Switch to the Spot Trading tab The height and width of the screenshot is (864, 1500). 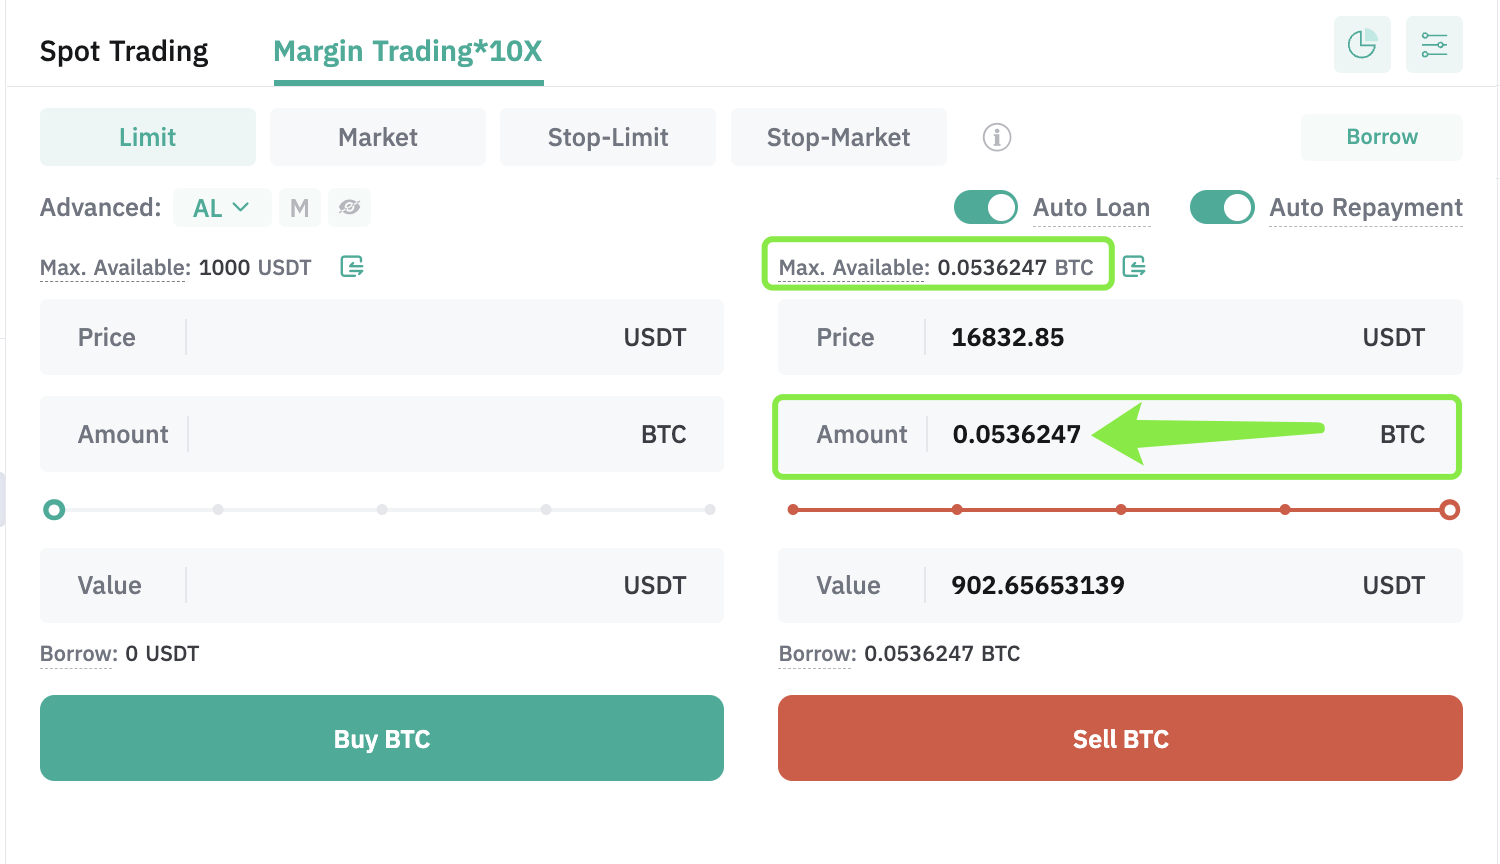coord(124,51)
